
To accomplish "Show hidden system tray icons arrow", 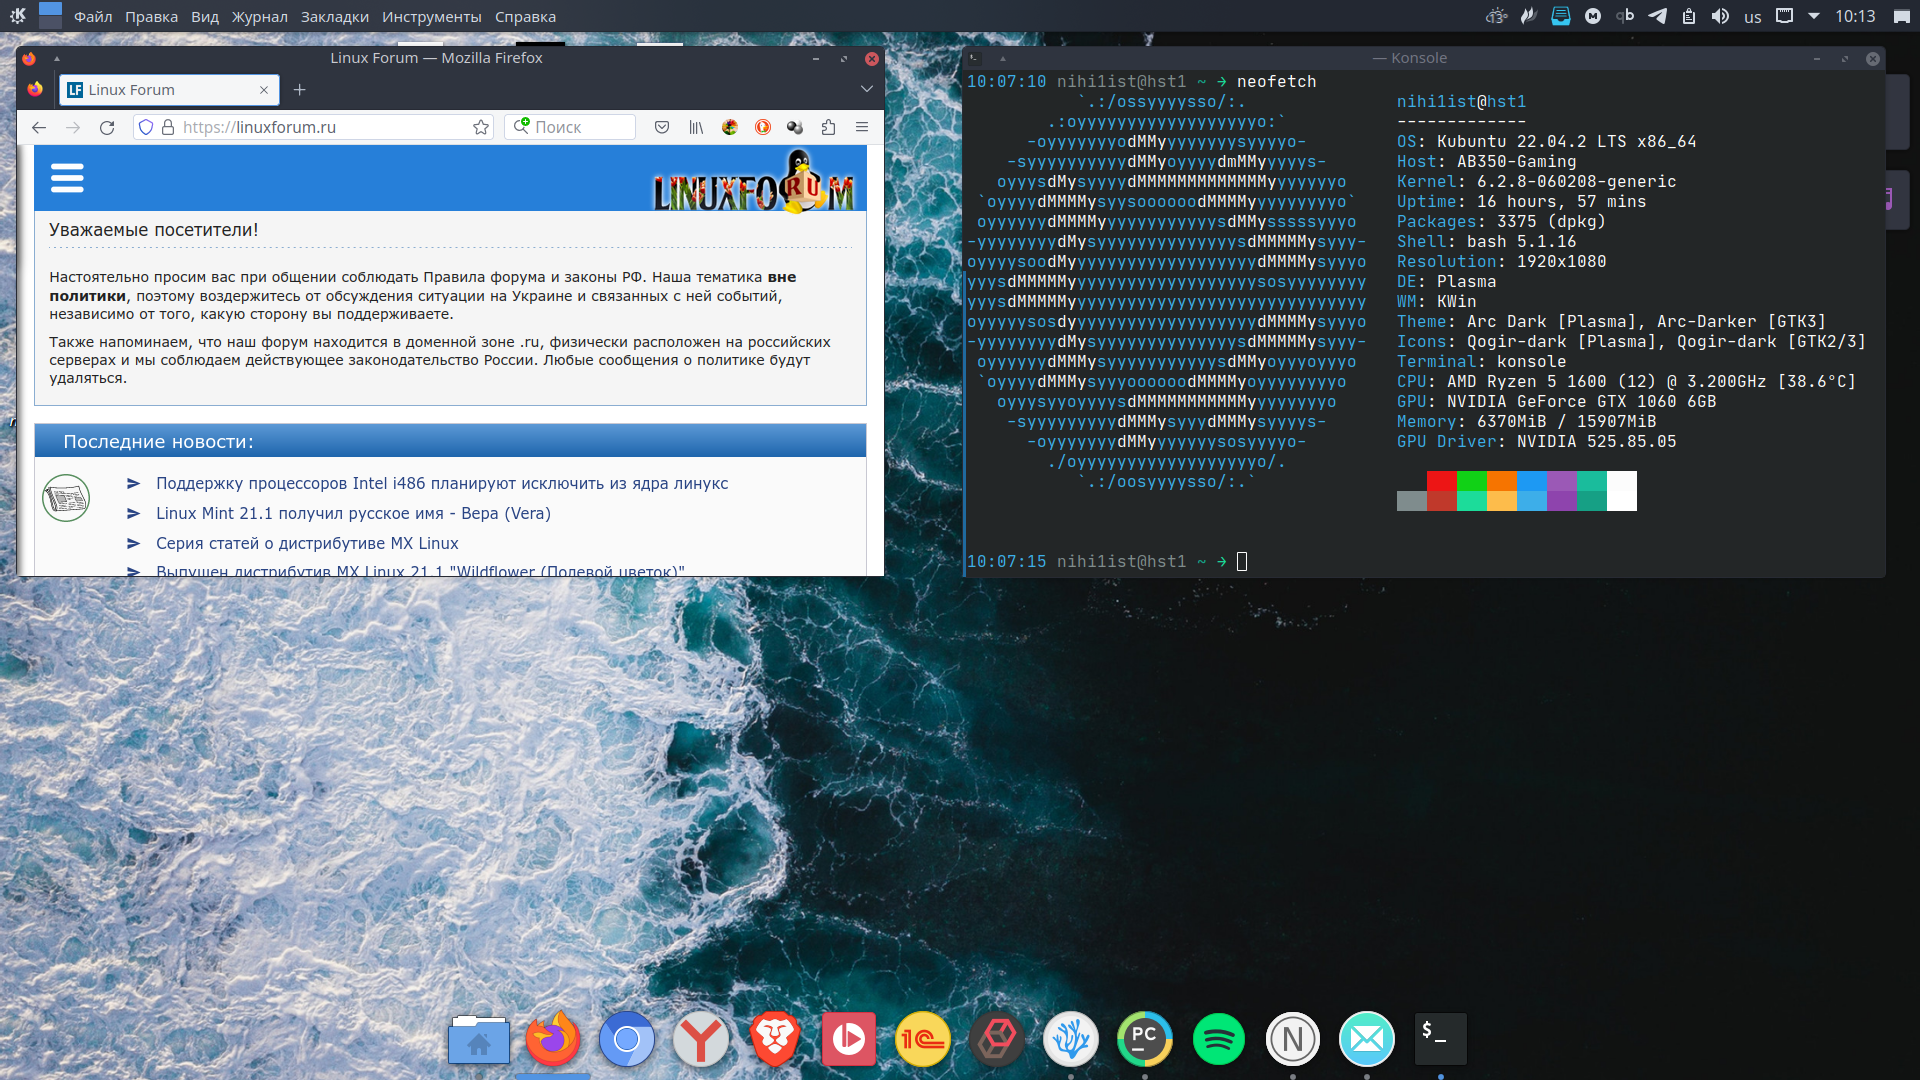I will 1814,16.
